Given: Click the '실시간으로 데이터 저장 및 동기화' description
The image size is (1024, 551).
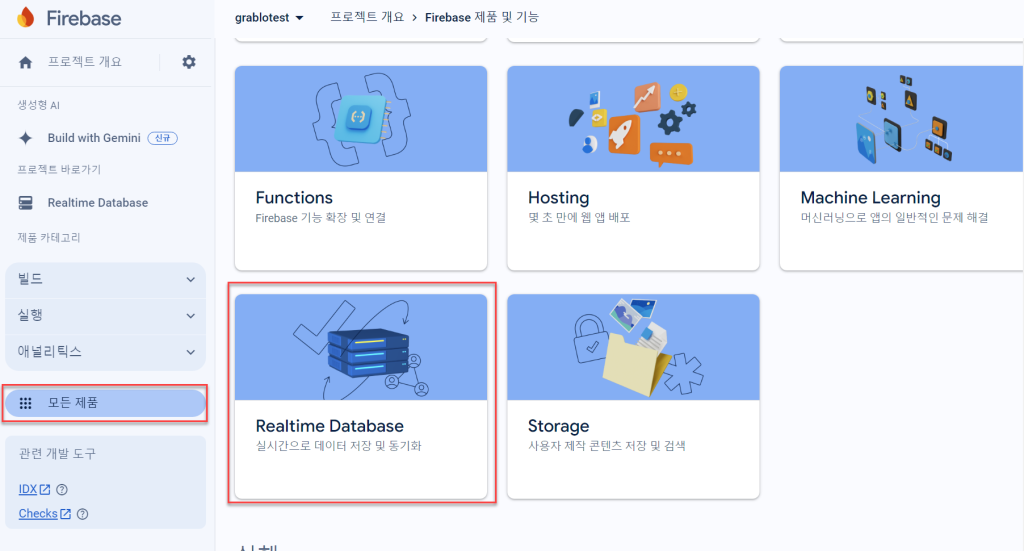Looking at the screenshot, I should pyautogui.click(x=338, y=446).
